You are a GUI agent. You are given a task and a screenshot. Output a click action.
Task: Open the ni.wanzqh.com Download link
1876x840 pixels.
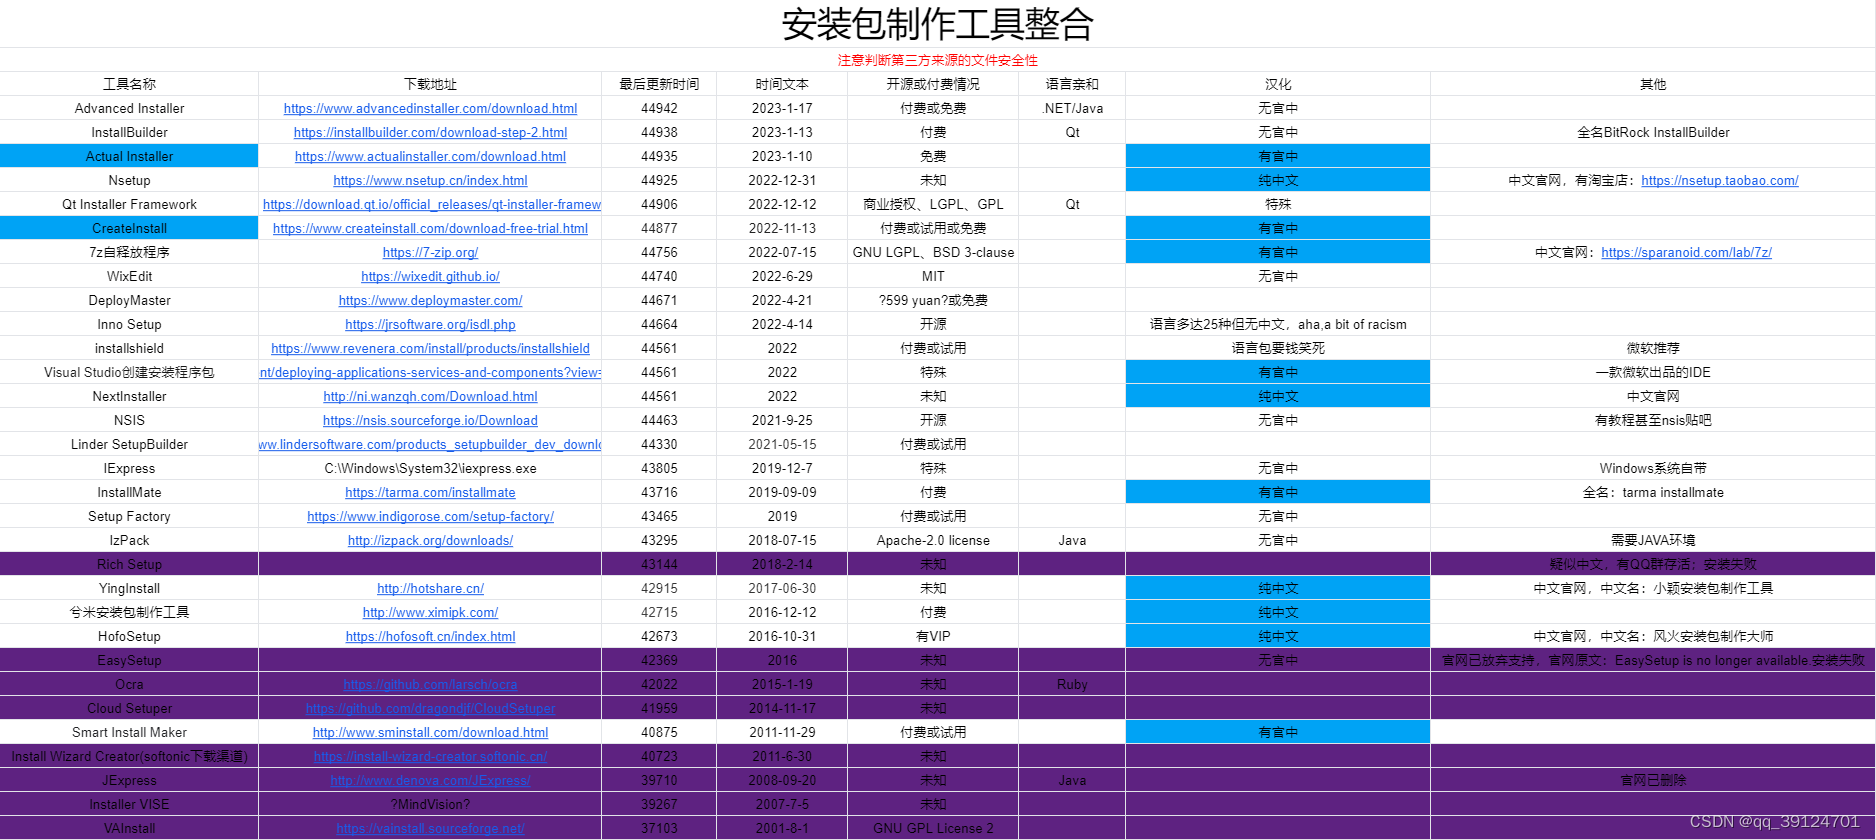click(430, 396)
